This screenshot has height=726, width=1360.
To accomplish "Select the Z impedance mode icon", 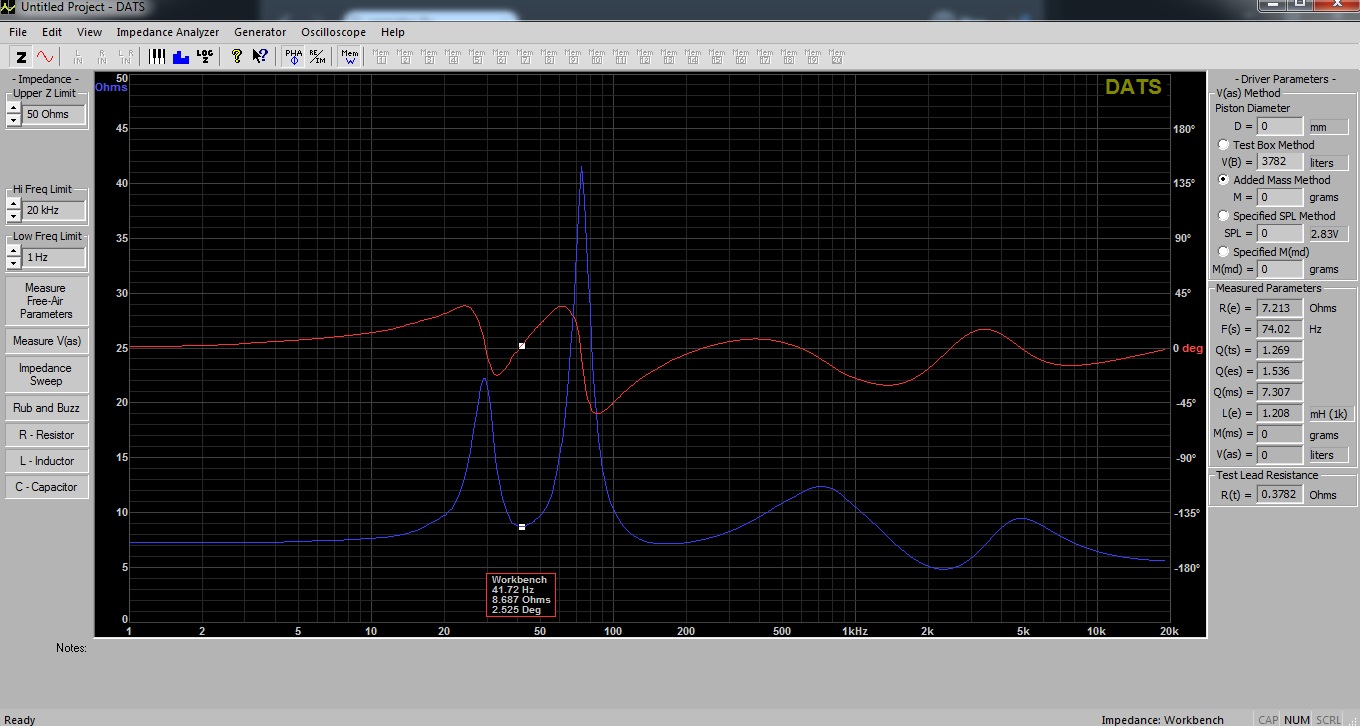I will (x=21, y=57).
